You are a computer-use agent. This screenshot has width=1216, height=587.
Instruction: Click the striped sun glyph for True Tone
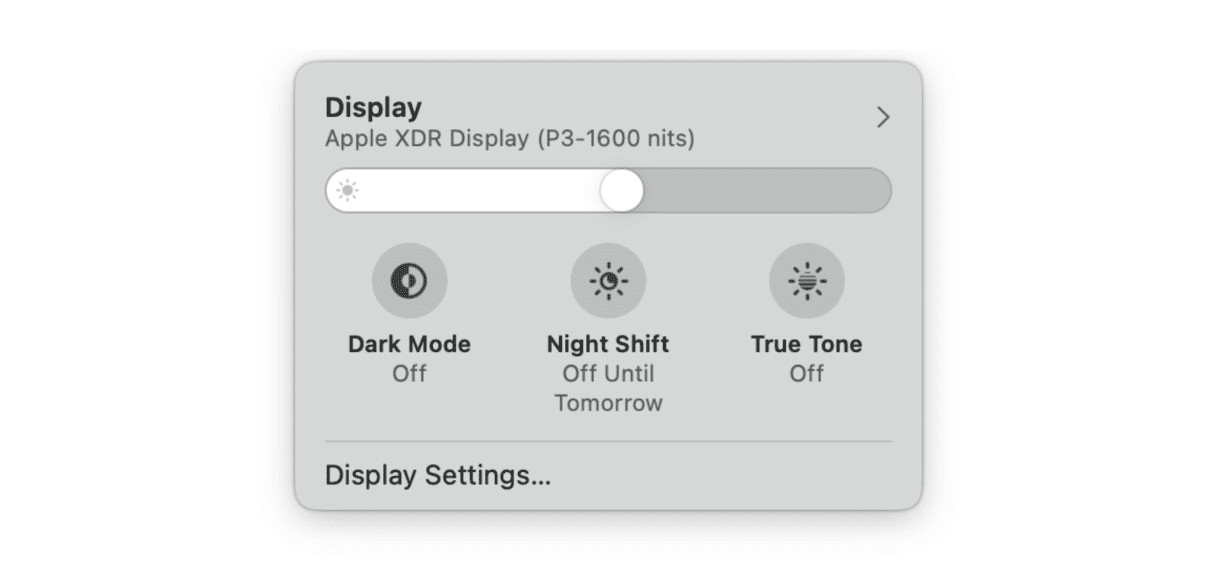pos(806,281)
